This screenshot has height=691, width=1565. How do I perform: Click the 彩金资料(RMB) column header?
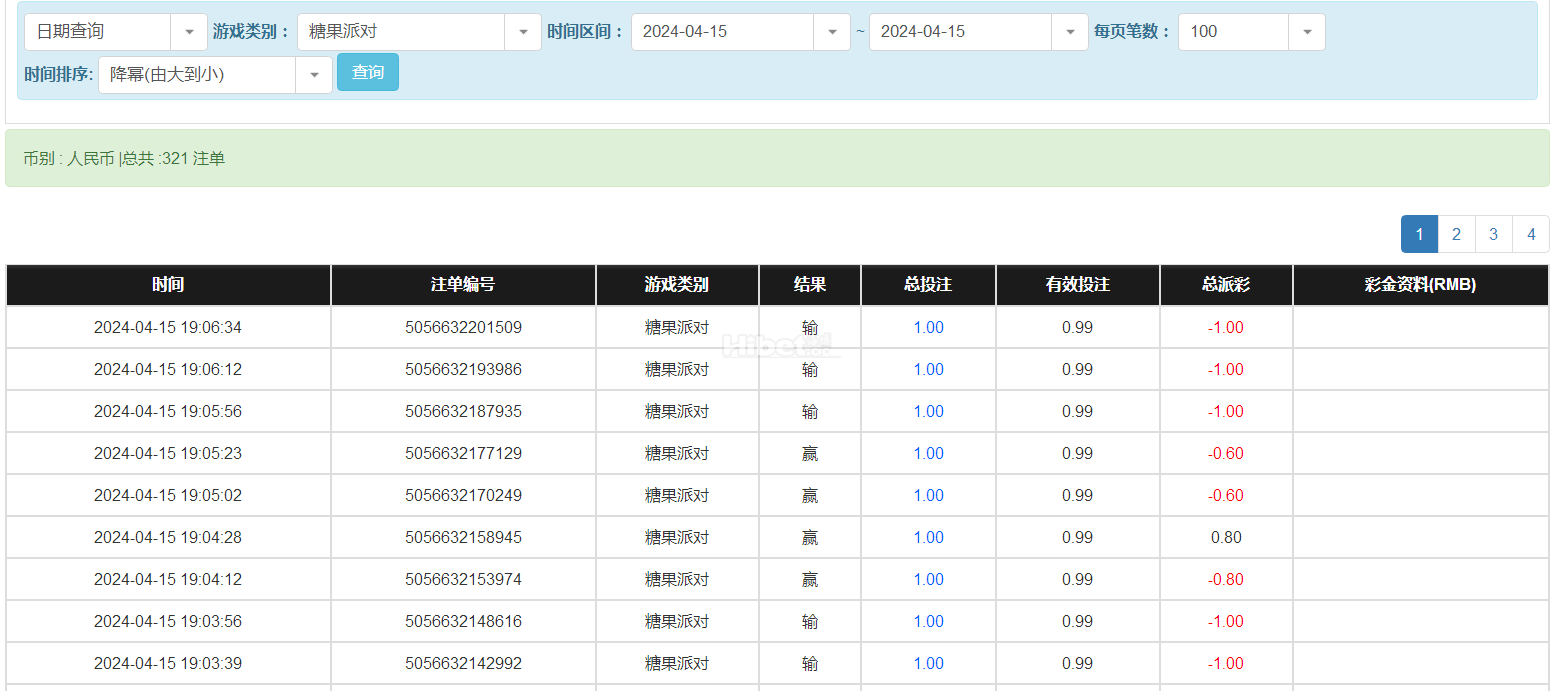(x=1420, y=285)
